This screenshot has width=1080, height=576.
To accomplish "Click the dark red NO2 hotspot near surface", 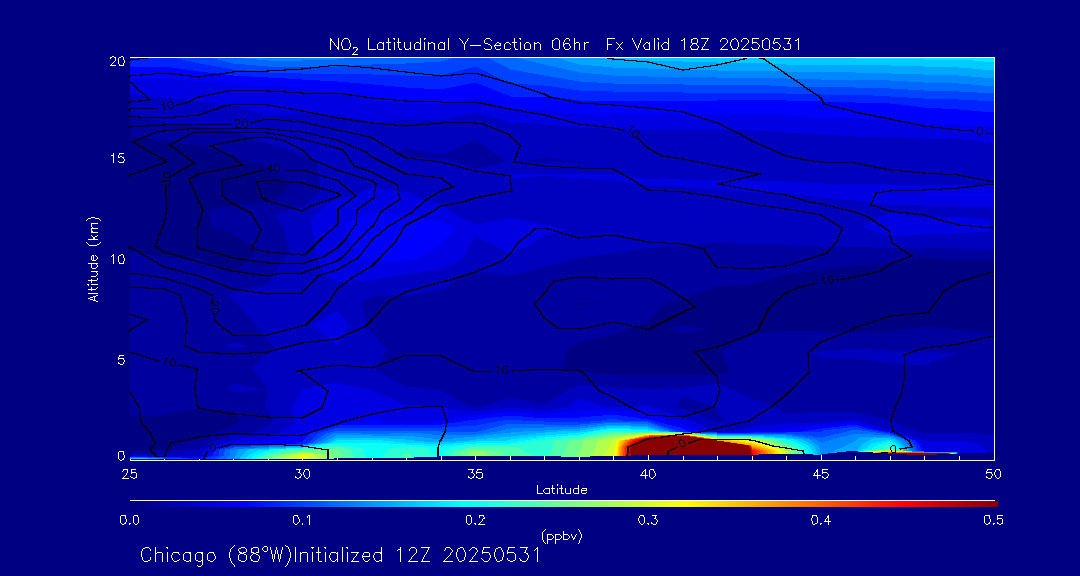I will [690, 446].
